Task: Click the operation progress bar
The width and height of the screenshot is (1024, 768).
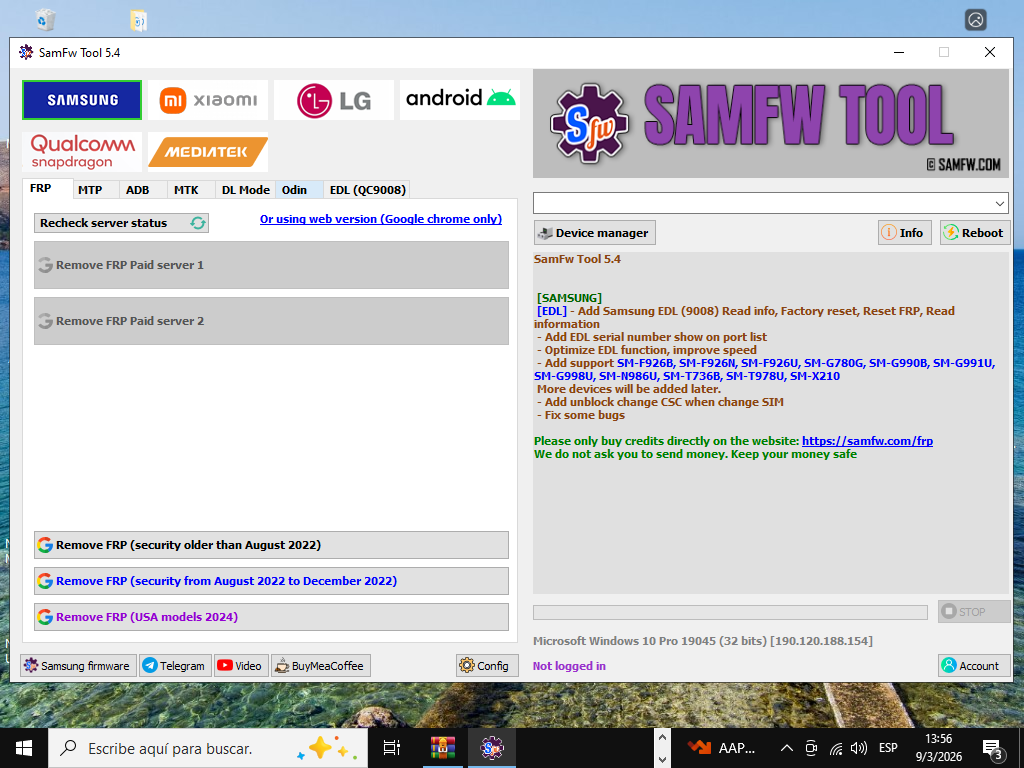Action: click(730, 613)
